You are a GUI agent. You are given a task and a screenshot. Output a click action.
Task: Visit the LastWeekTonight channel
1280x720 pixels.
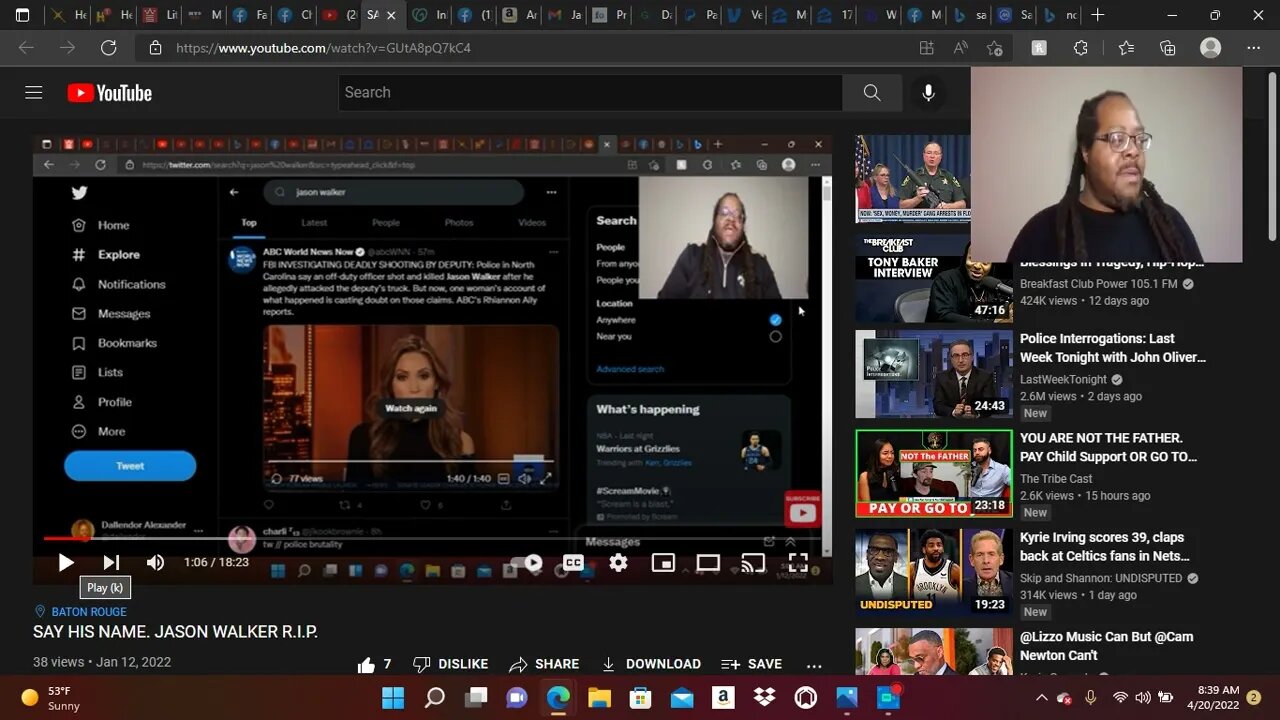(1063, 380)
